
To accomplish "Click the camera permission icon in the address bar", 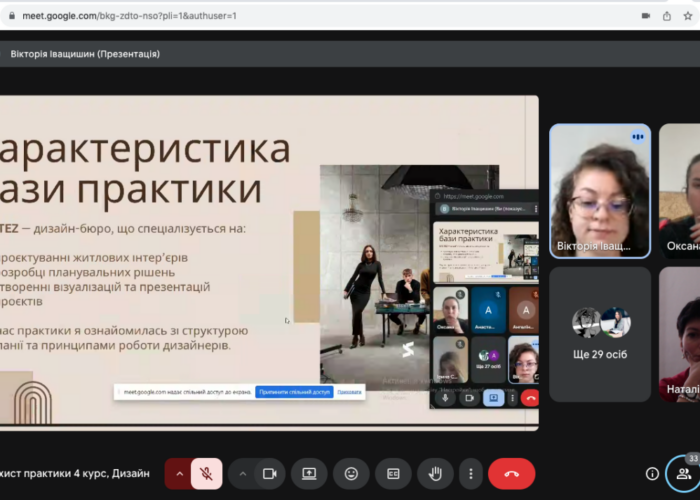I will tap(644, 15).
